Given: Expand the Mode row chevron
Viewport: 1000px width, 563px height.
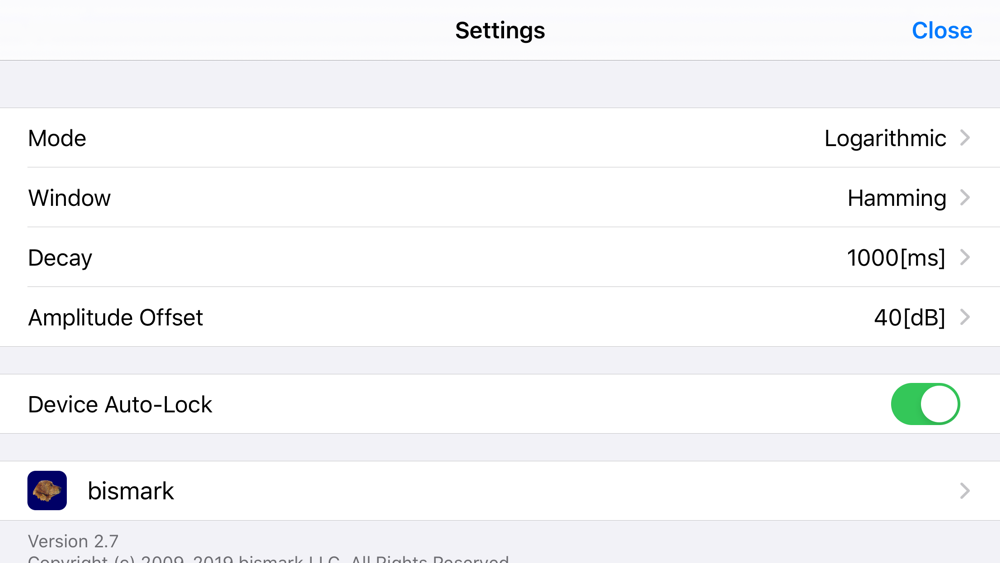Looking at the screenshot, I should point(965,138).
